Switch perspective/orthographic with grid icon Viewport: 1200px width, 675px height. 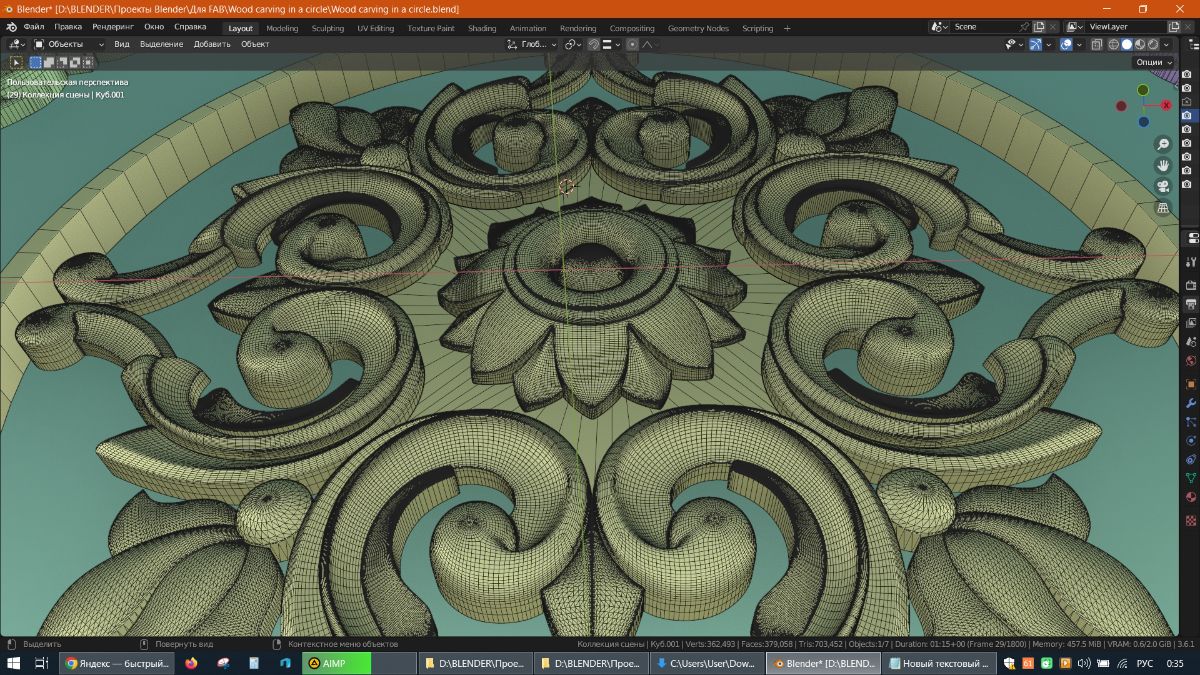[x=1163, y=208]
